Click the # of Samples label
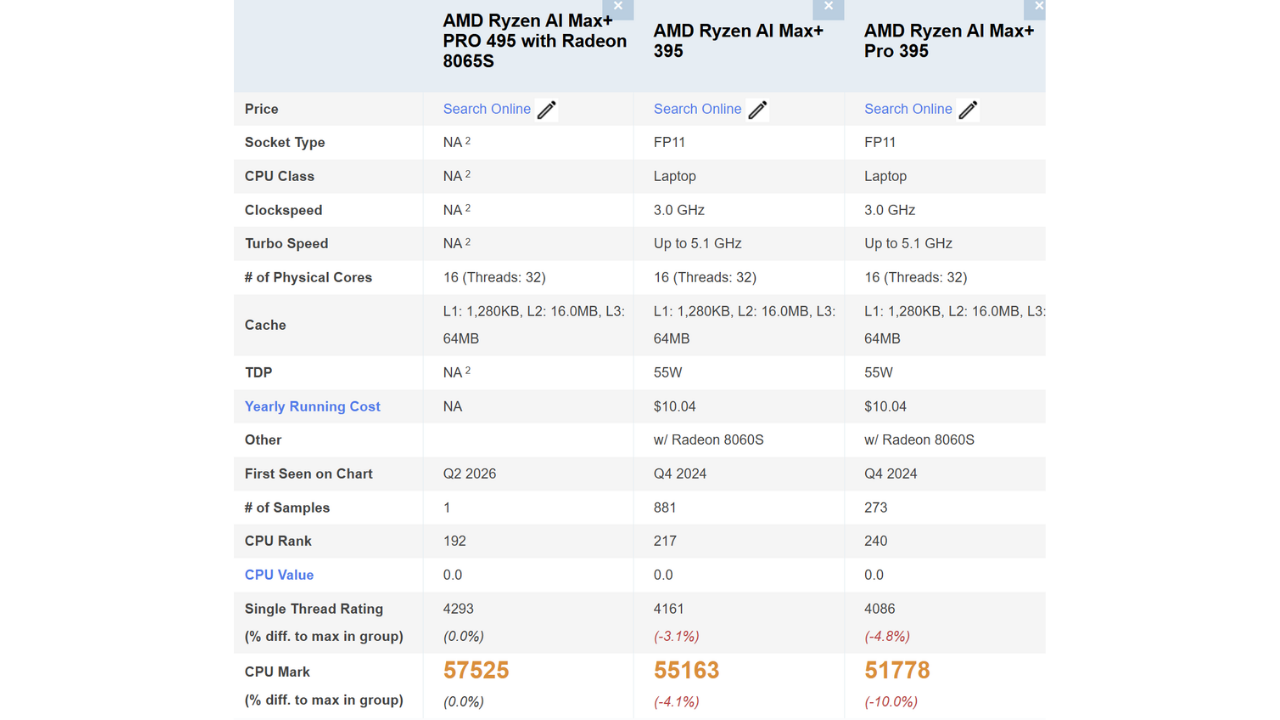This screenshot has width=1280, height=720. pyautogui.click(x=287, y=507)
